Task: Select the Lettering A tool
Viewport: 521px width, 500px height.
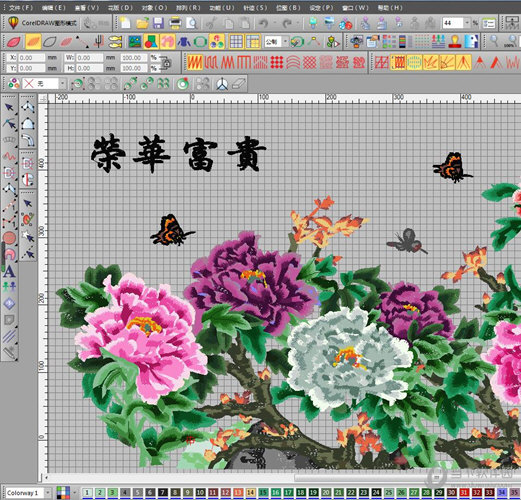Action: (9, 272)
